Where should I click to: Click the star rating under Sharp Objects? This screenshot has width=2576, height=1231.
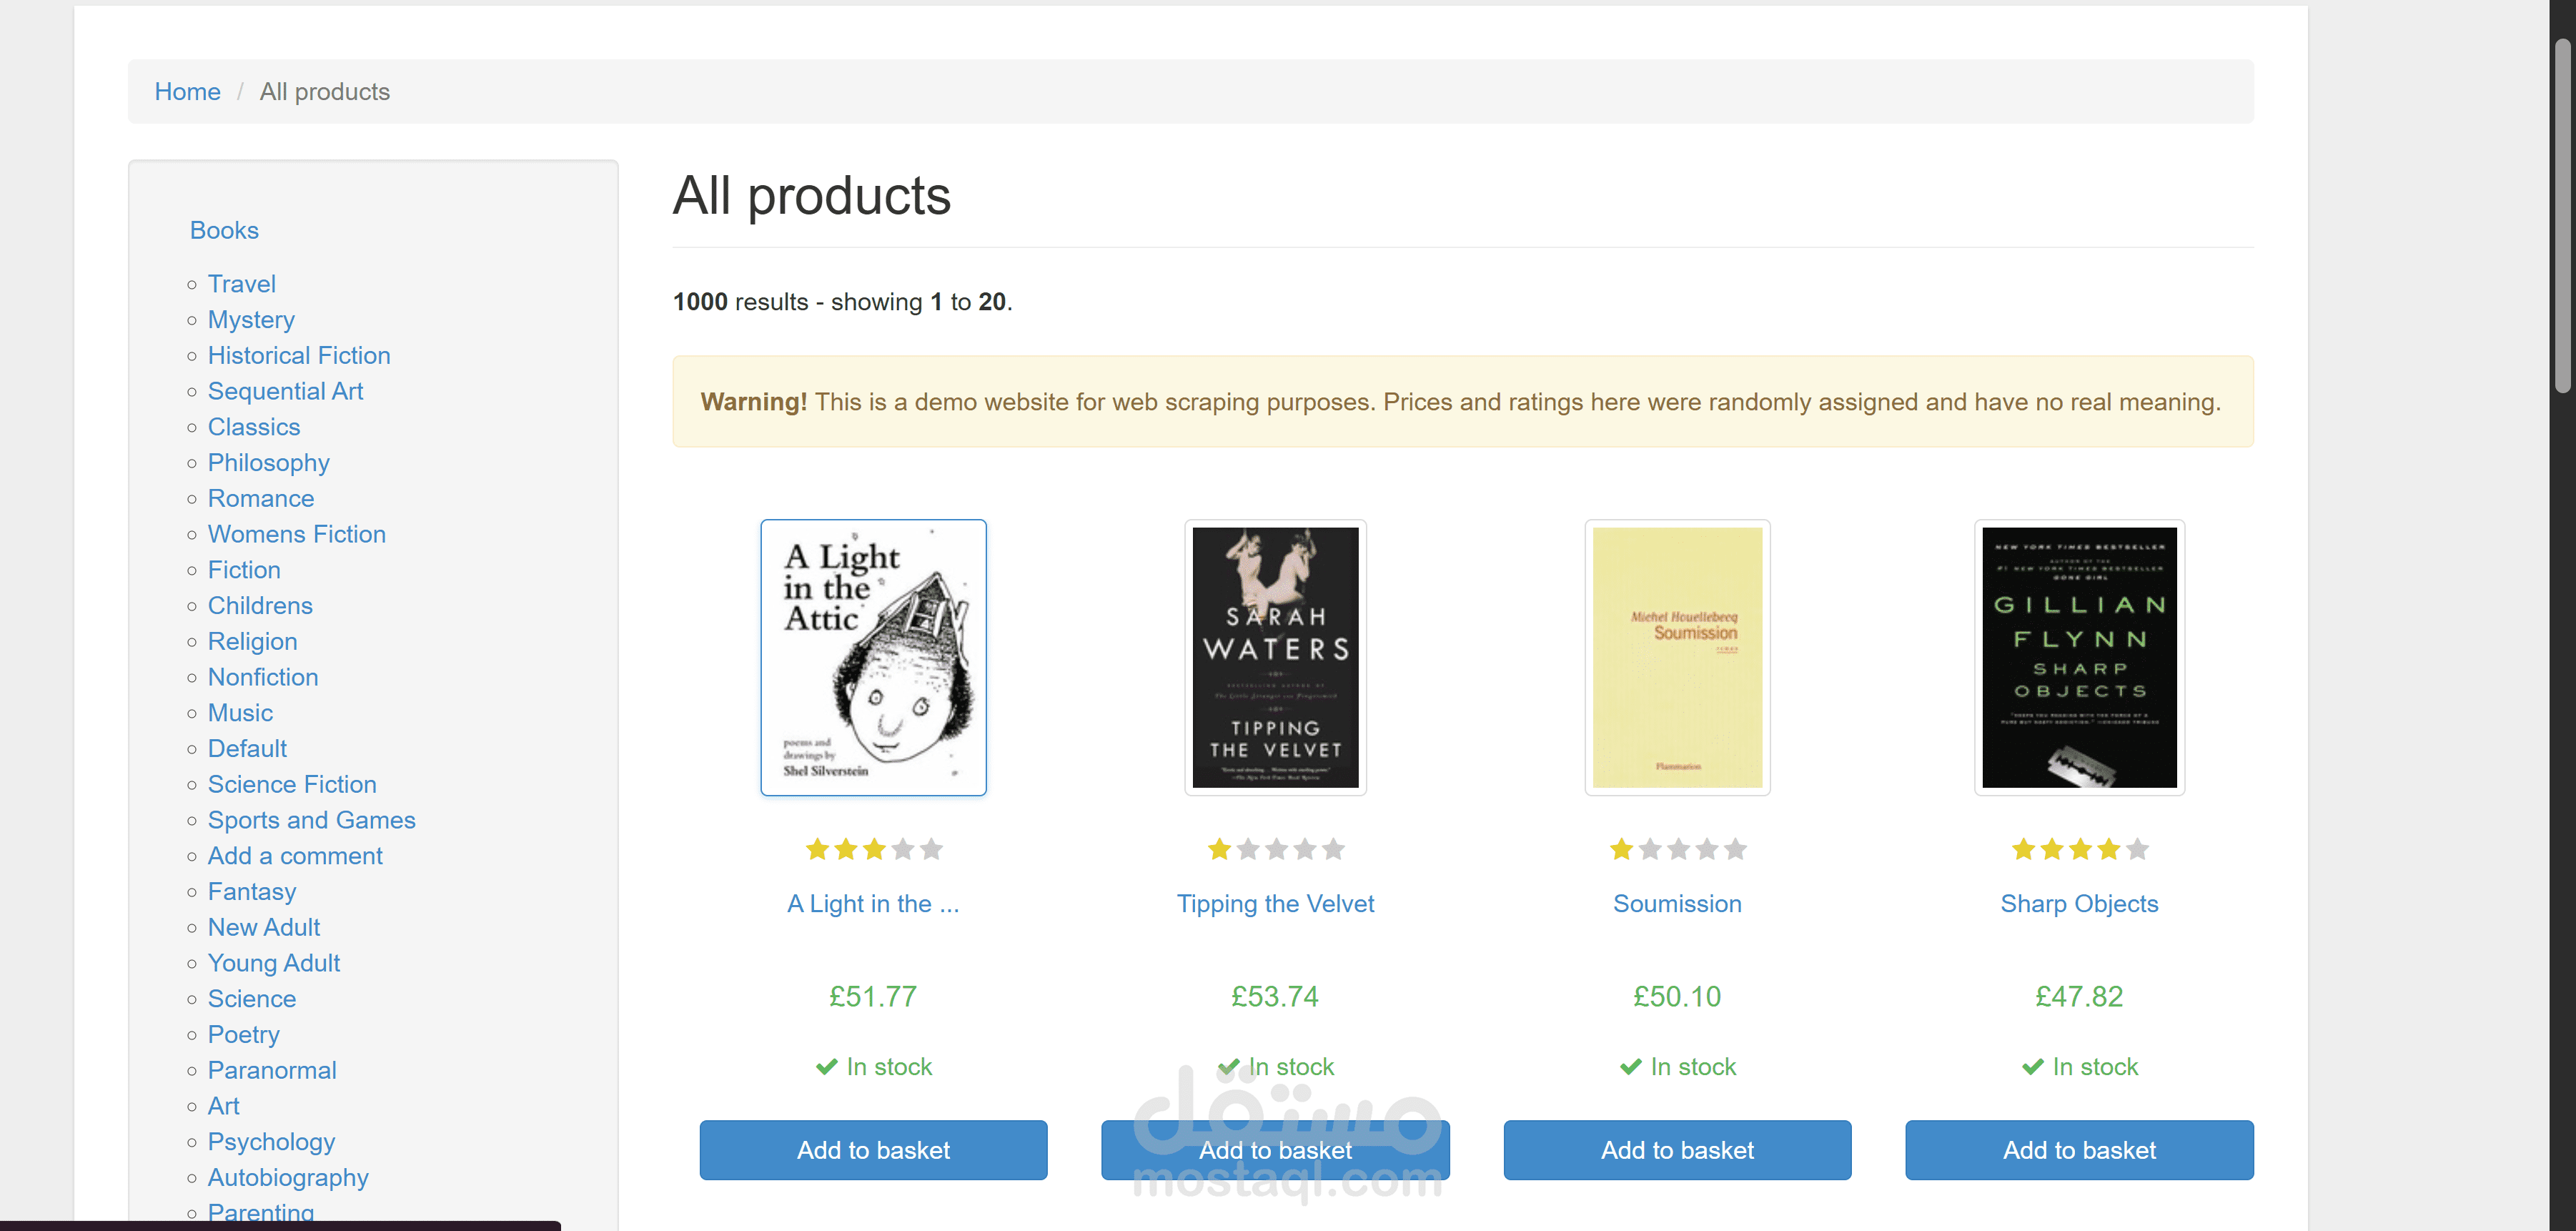2079,849
